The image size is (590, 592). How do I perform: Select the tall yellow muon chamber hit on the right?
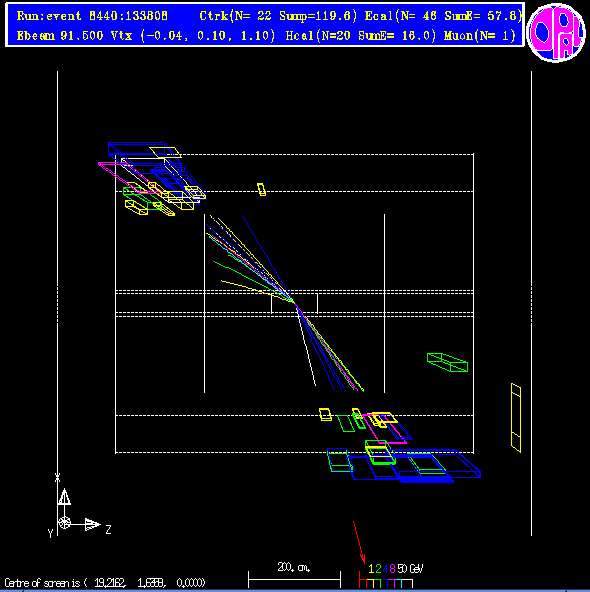pyautogui.click(x=516, y=418)
